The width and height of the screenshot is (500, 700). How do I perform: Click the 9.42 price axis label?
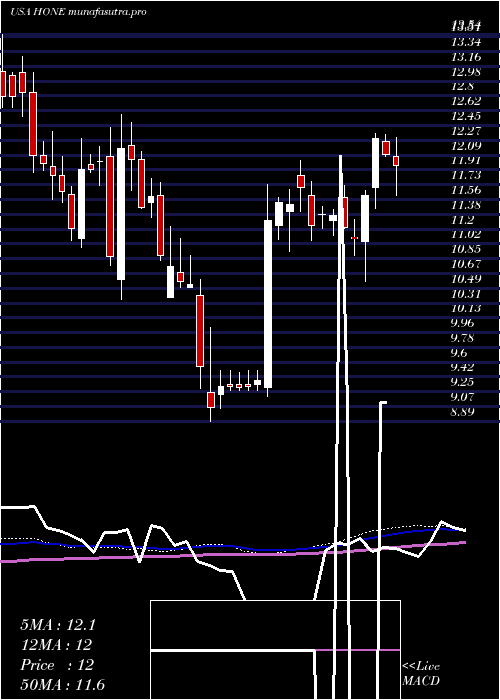click(x=462, y=367)
